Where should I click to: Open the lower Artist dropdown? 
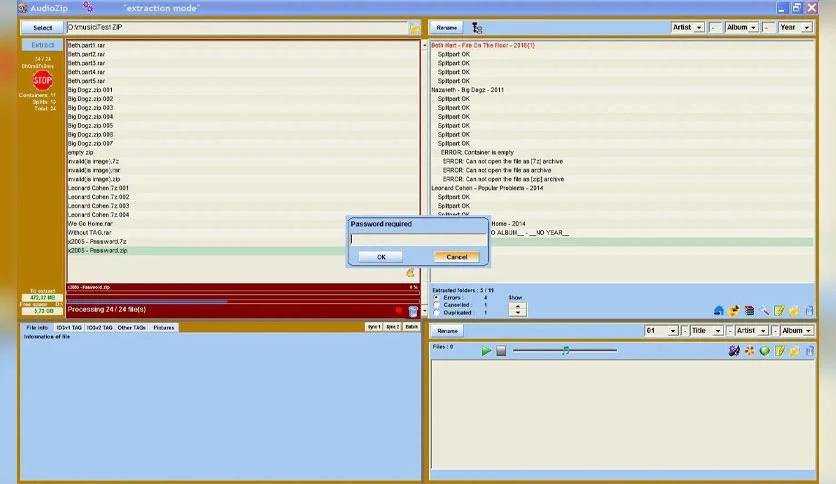752,331
